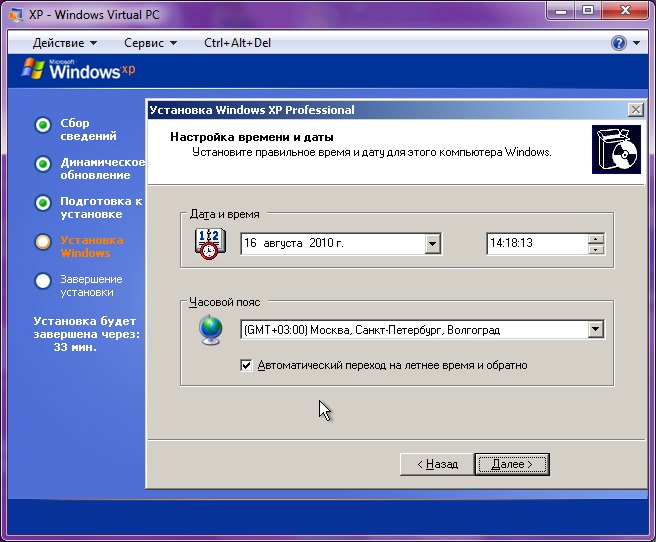Click the white dot beside Завершение установки
This screenshot has height=542, width=656.
click(x=43, y=281)
